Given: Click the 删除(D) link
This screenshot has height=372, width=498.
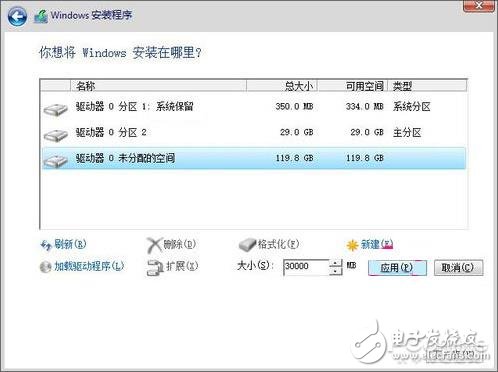Looking at the screenshot, I should point(179,244).
